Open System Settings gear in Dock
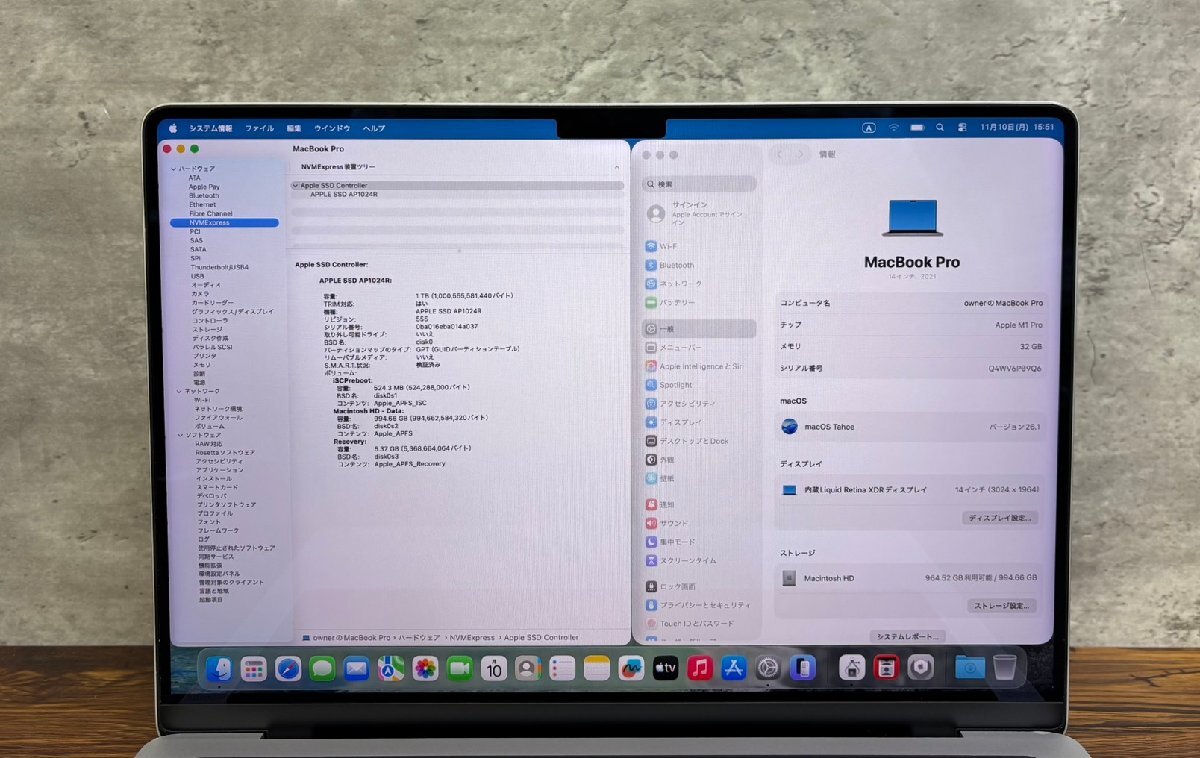Viewport: 1200px width, 758px height. (768, 669)
